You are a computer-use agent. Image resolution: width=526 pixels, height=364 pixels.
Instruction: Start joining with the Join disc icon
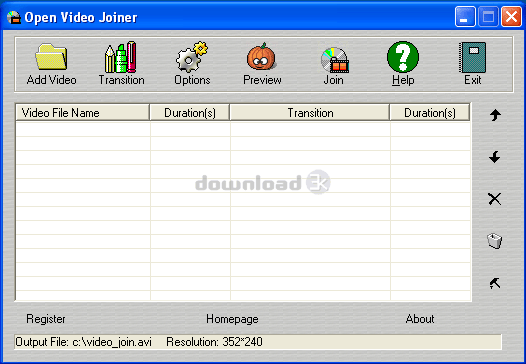pyautogui.click(x=334, y=60)
